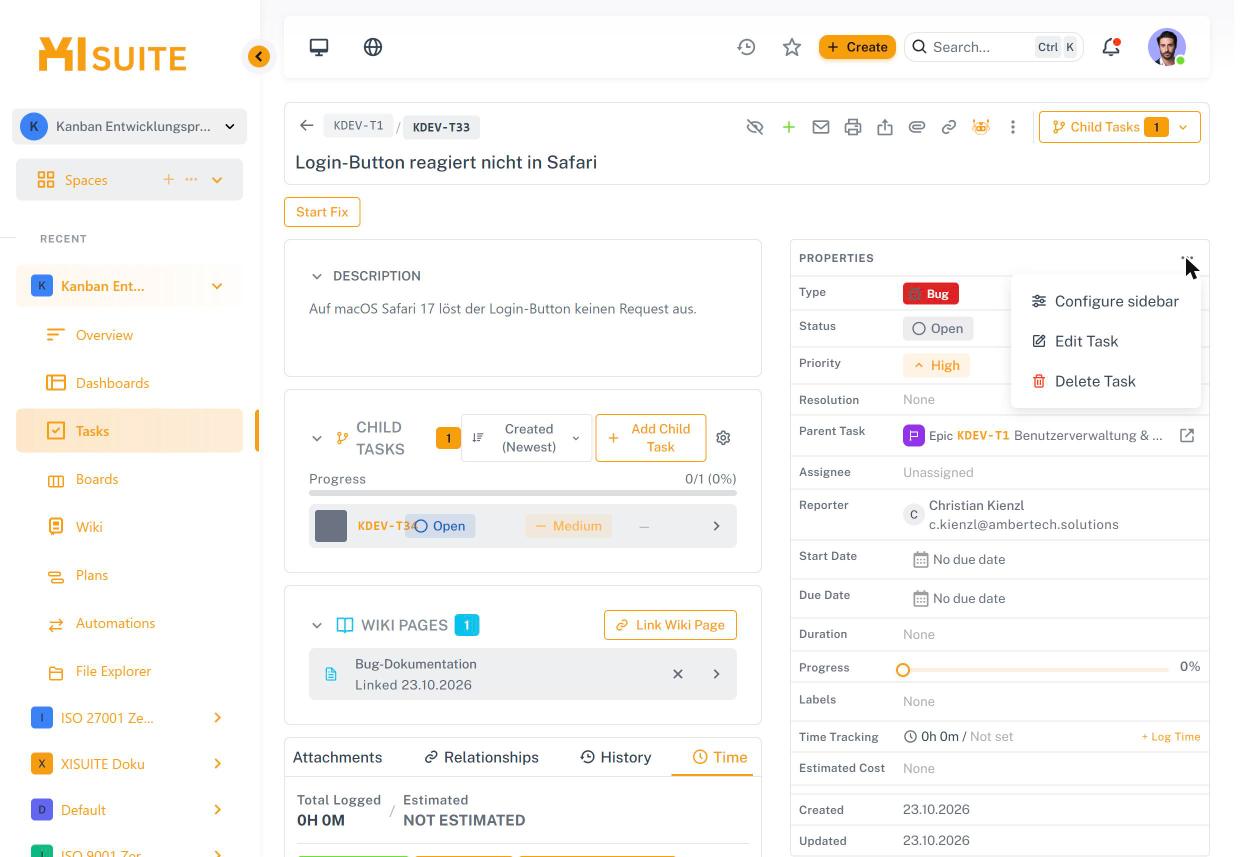1249x857 pixels.
Task: Send task by email envelope icon
Action: pyautogui.click(x=821, y=127)
